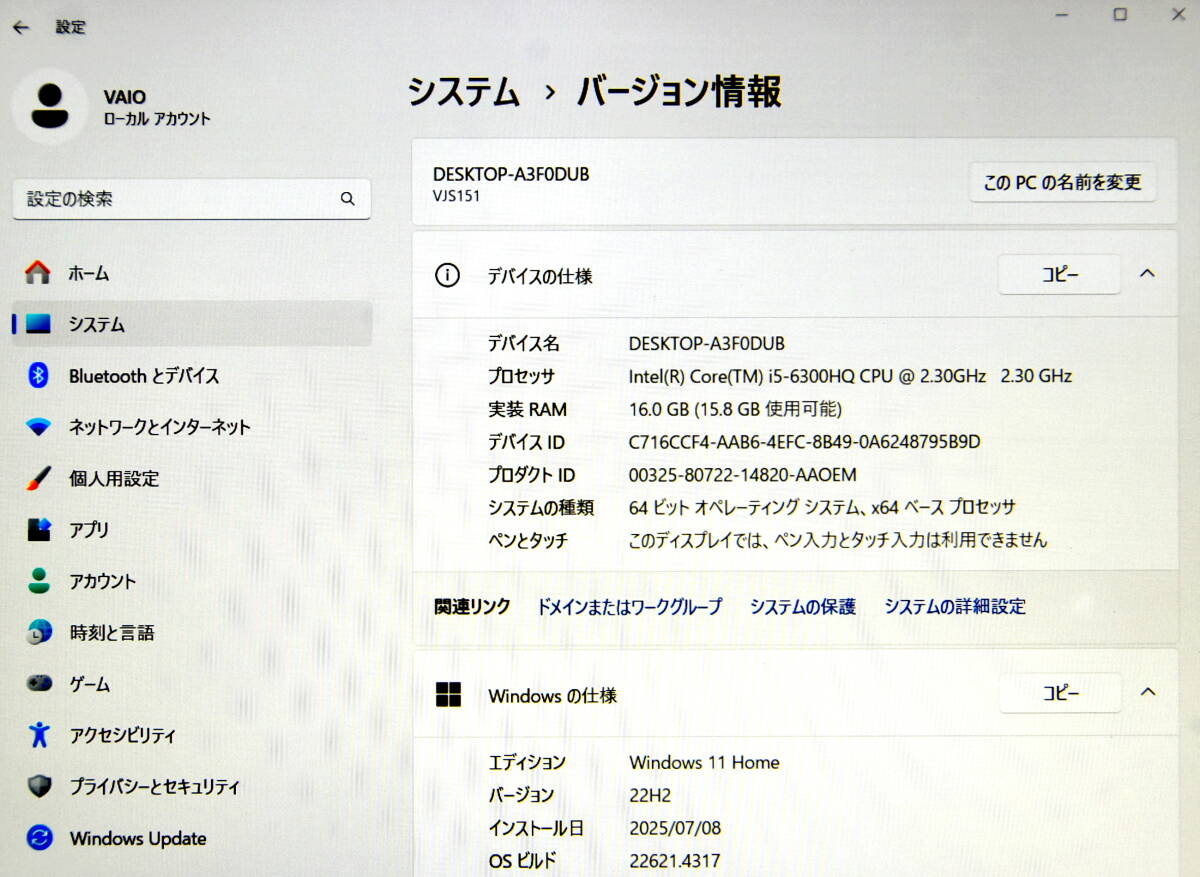This screenshot has height=877, width=1200.
Task: Click the RAM value 16.0 GB
Action: tap(735, 409)
